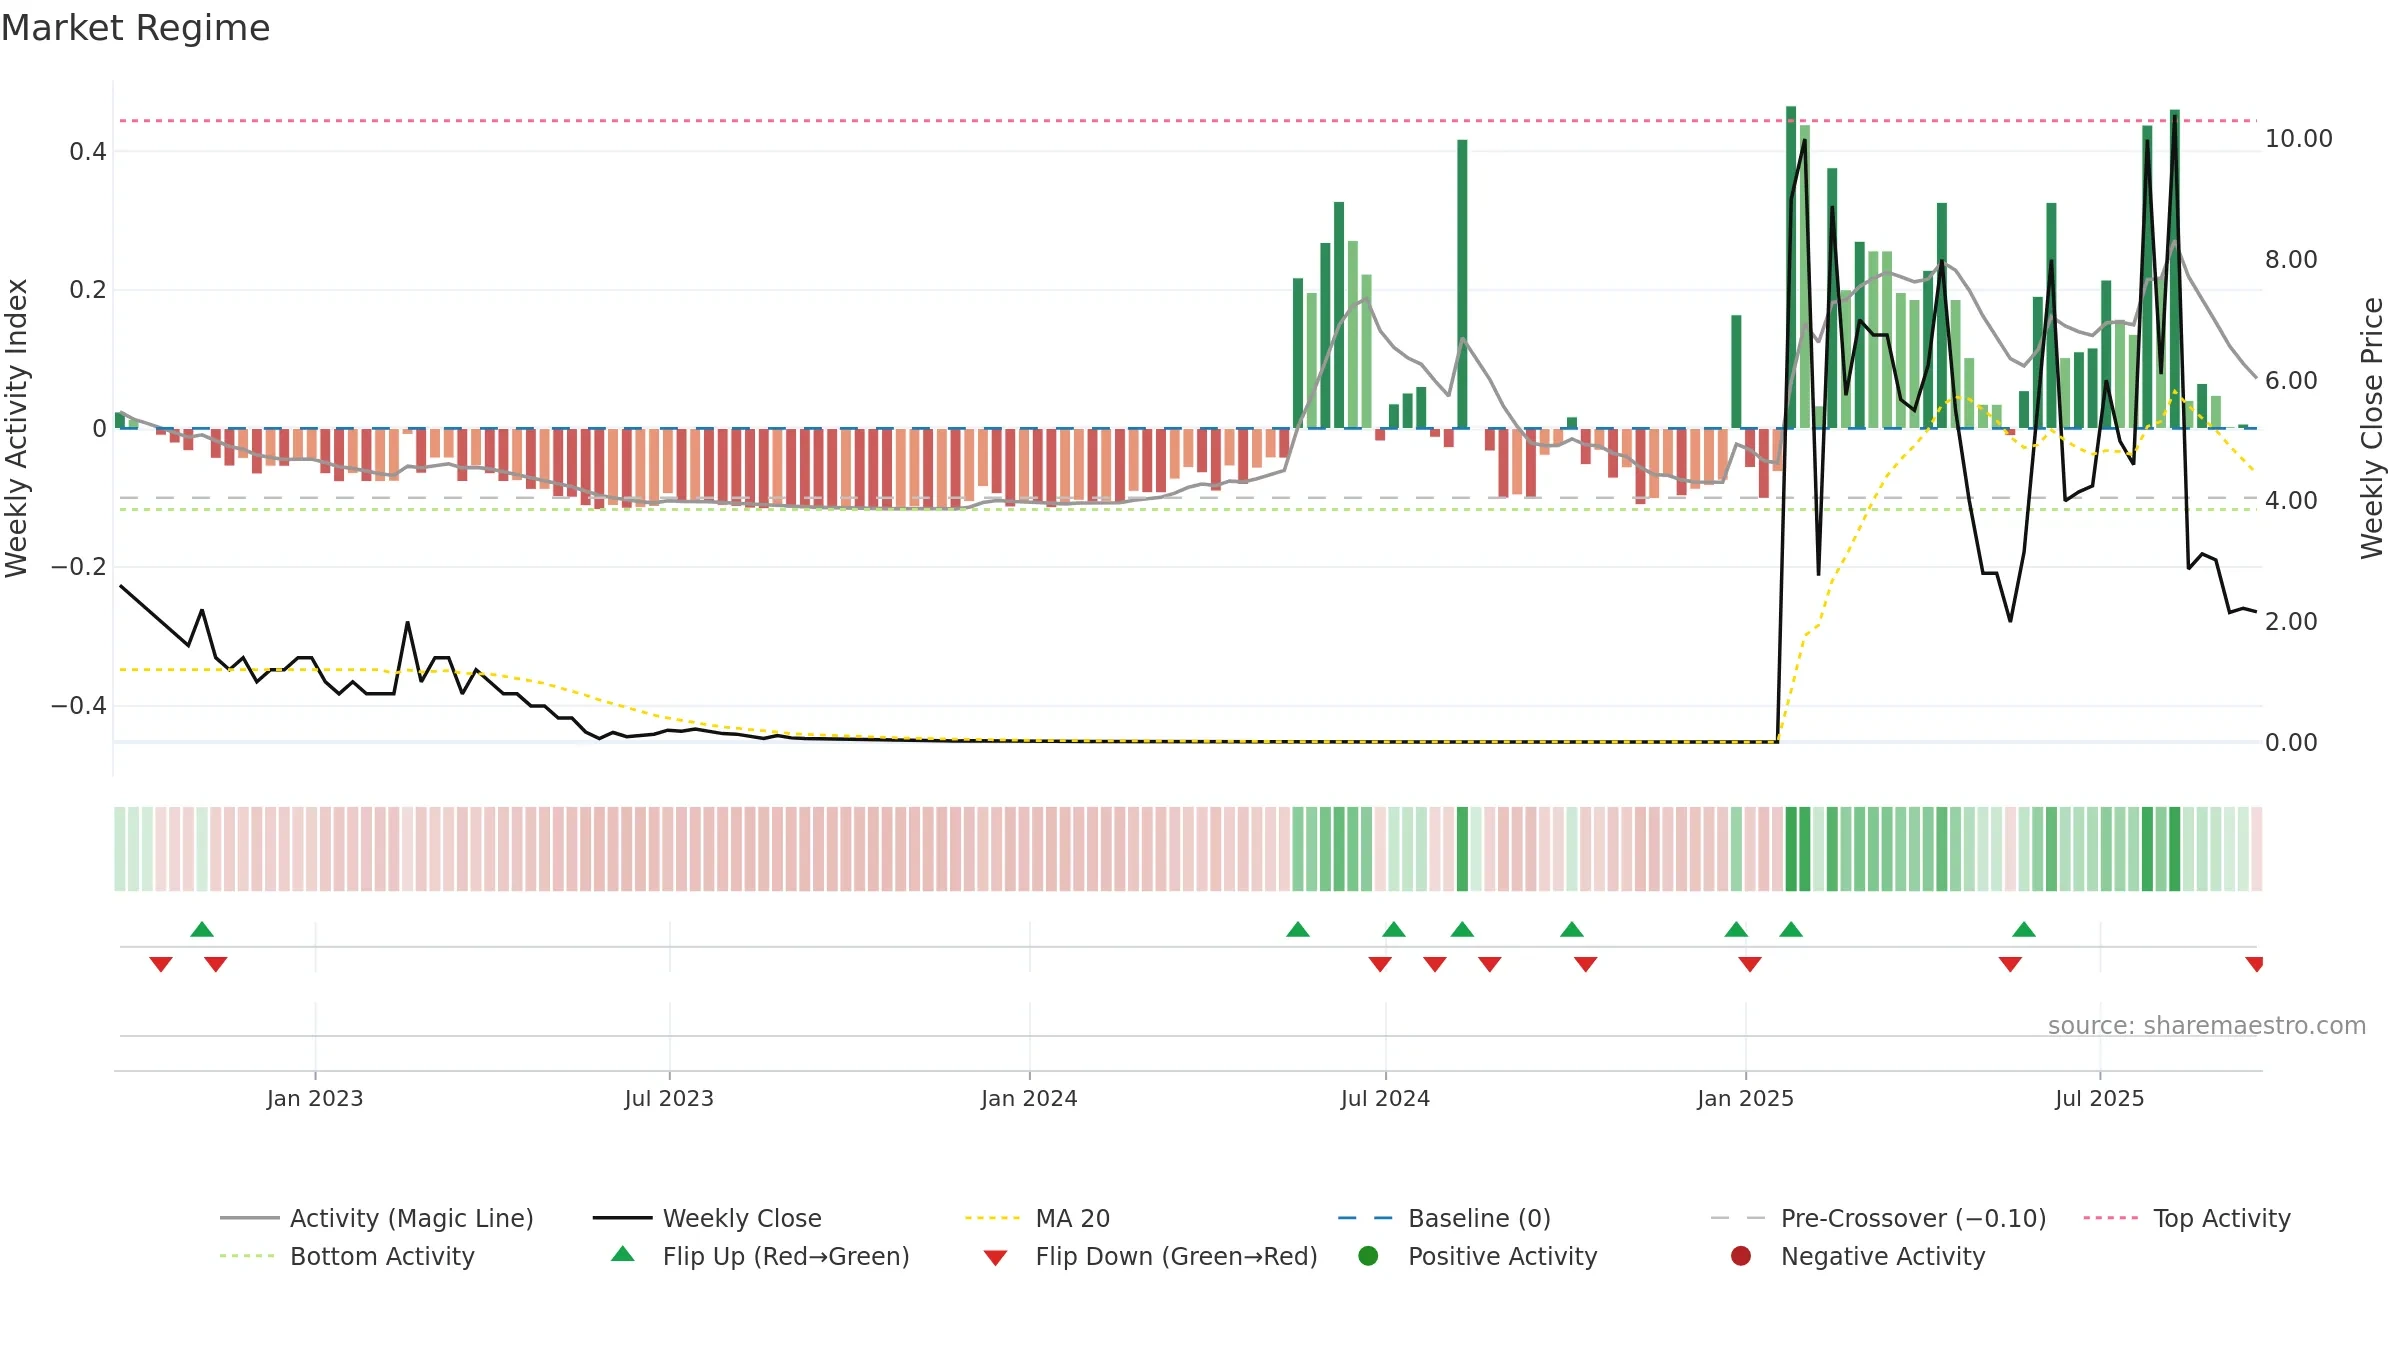Click Flip Down (Green→Red) legend triangle icon
Viewport: 2400px width, 1350px height.
tap(995, 1258)
